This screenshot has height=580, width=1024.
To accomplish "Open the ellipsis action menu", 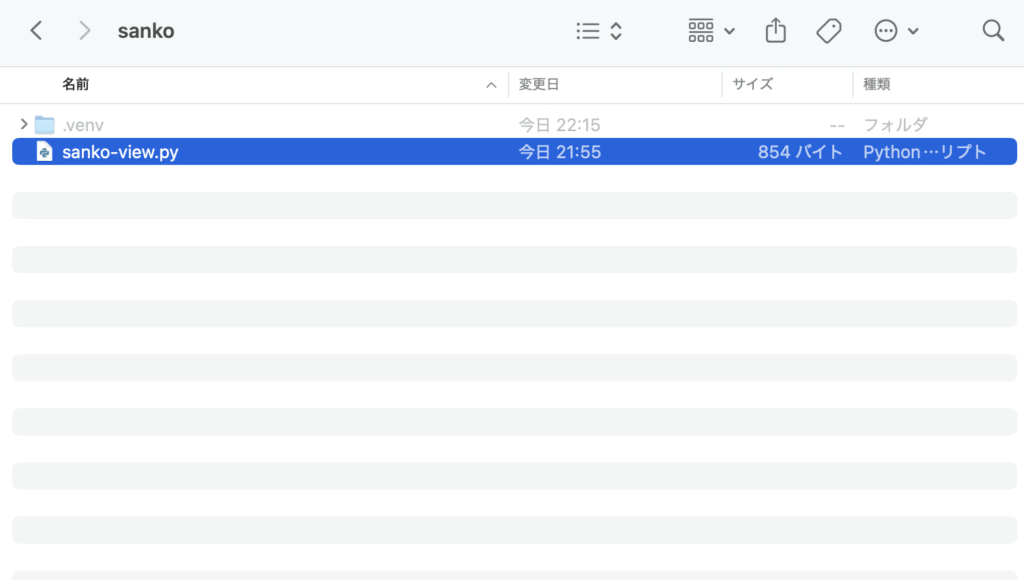I will [x=886, y=31].
